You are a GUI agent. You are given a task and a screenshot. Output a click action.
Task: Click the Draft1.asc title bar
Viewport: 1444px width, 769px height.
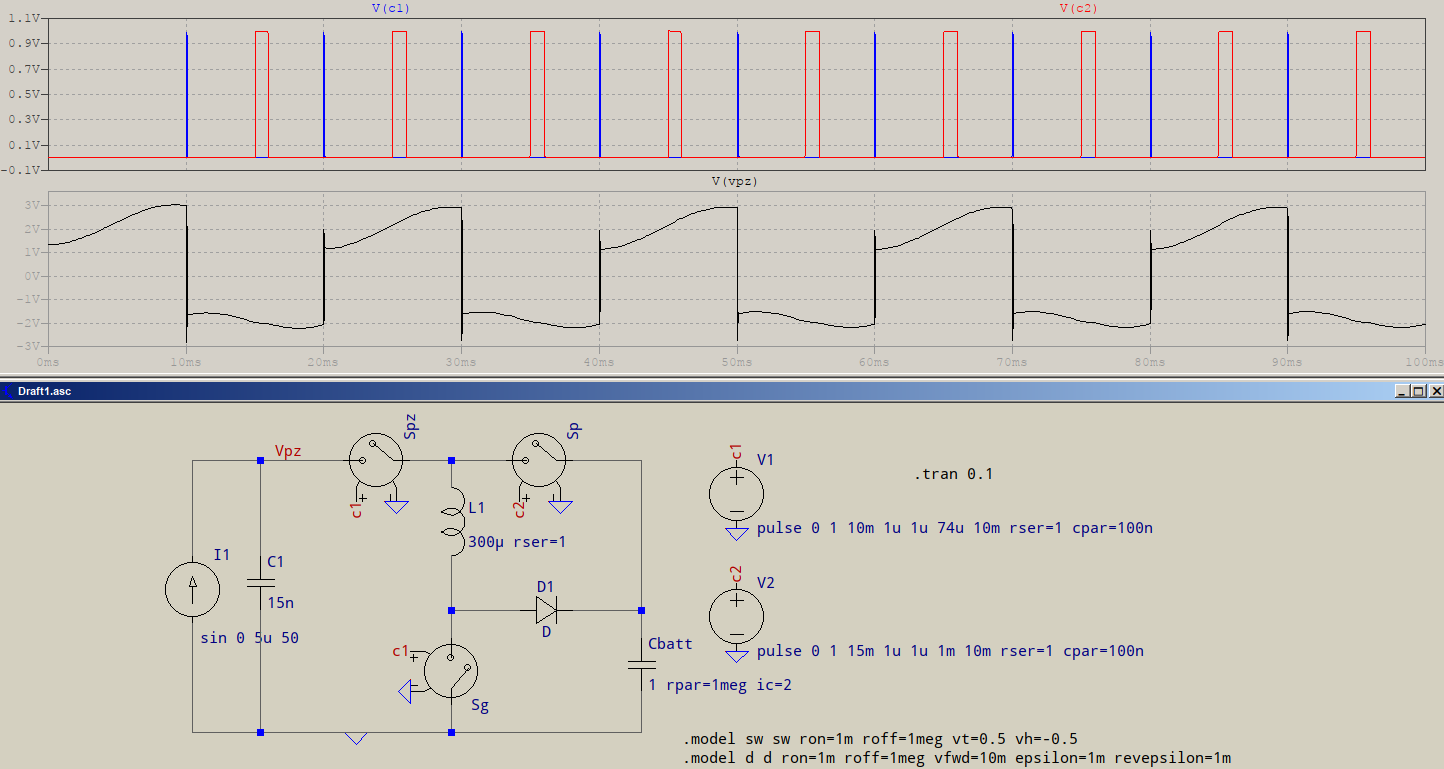(x=722, y=391)
